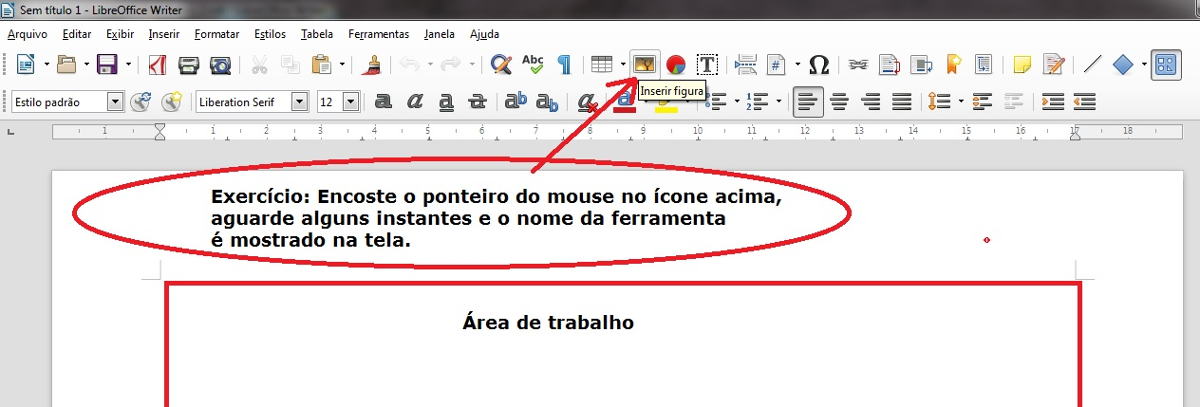This screenshot has height=407, width=1200.
Task: Open the Liberation Serif font name dropdown
Action: [299, 102]
